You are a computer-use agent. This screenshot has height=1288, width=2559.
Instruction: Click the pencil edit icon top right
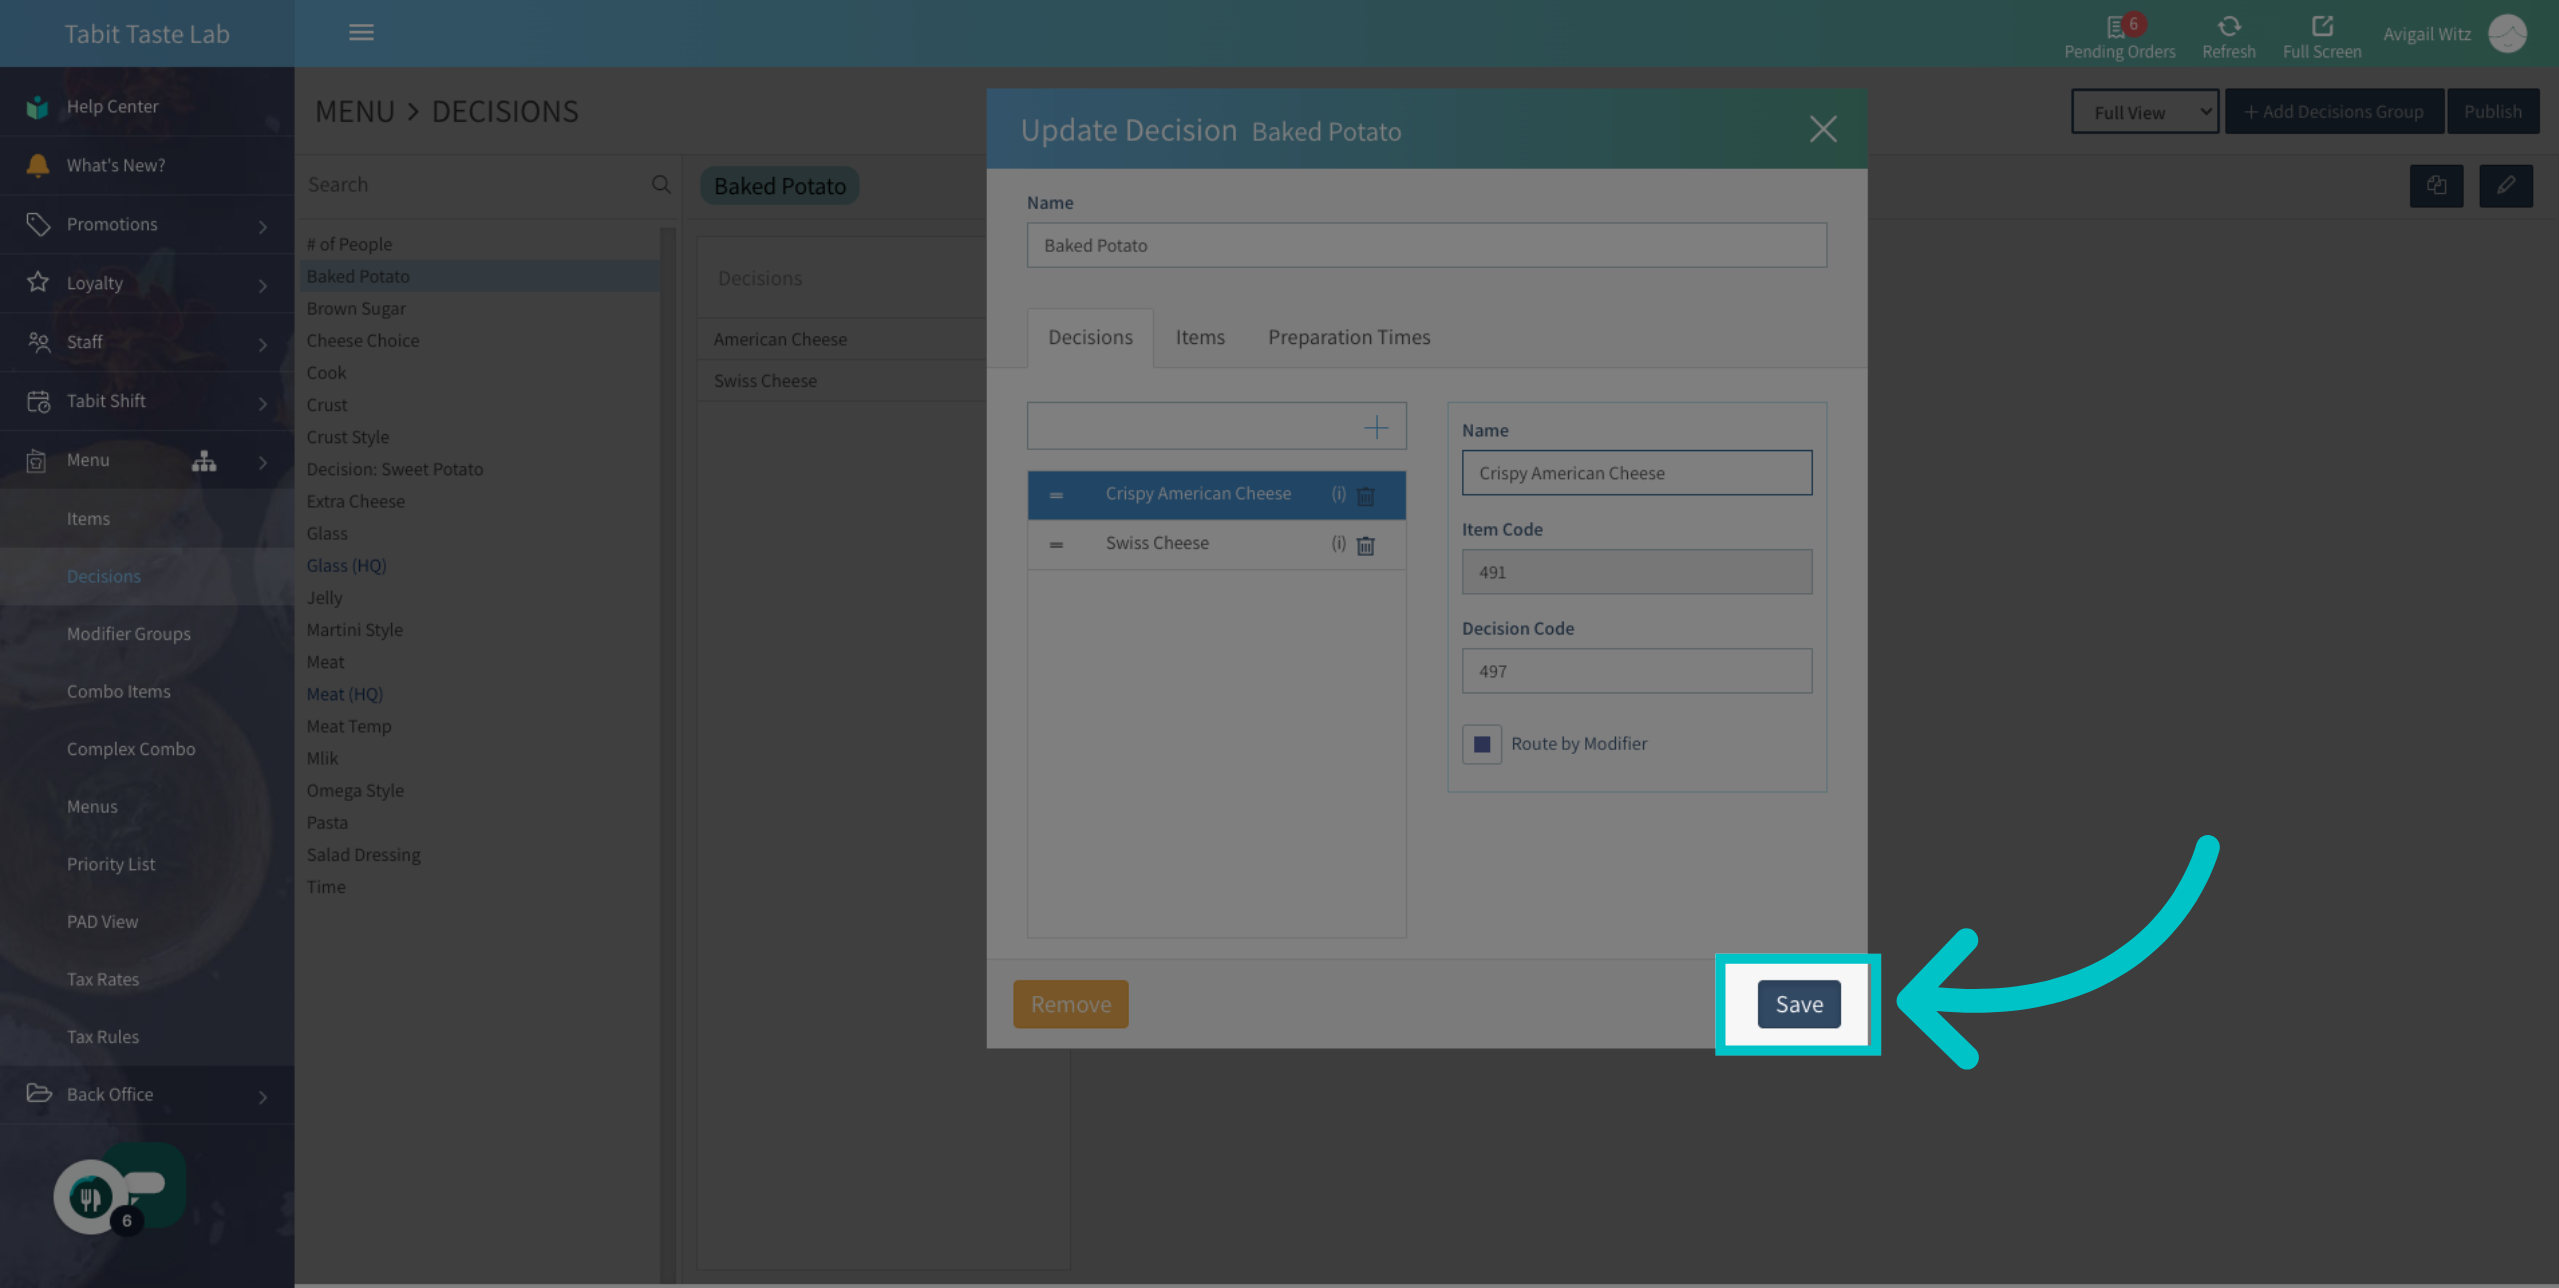tap(2505, 186)
